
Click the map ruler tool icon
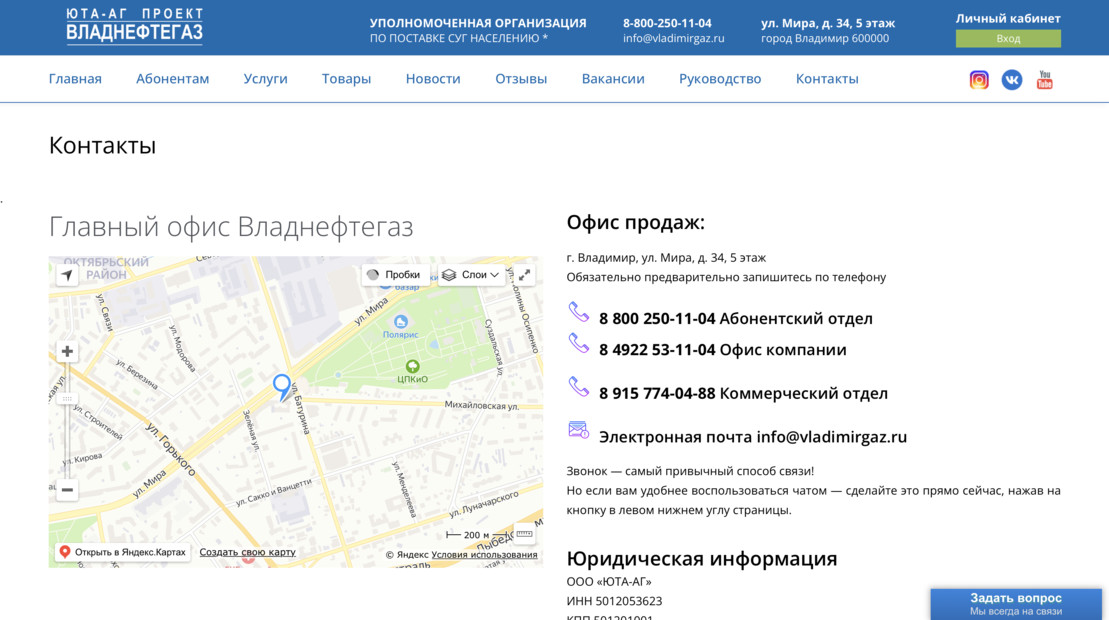[524, 534]
